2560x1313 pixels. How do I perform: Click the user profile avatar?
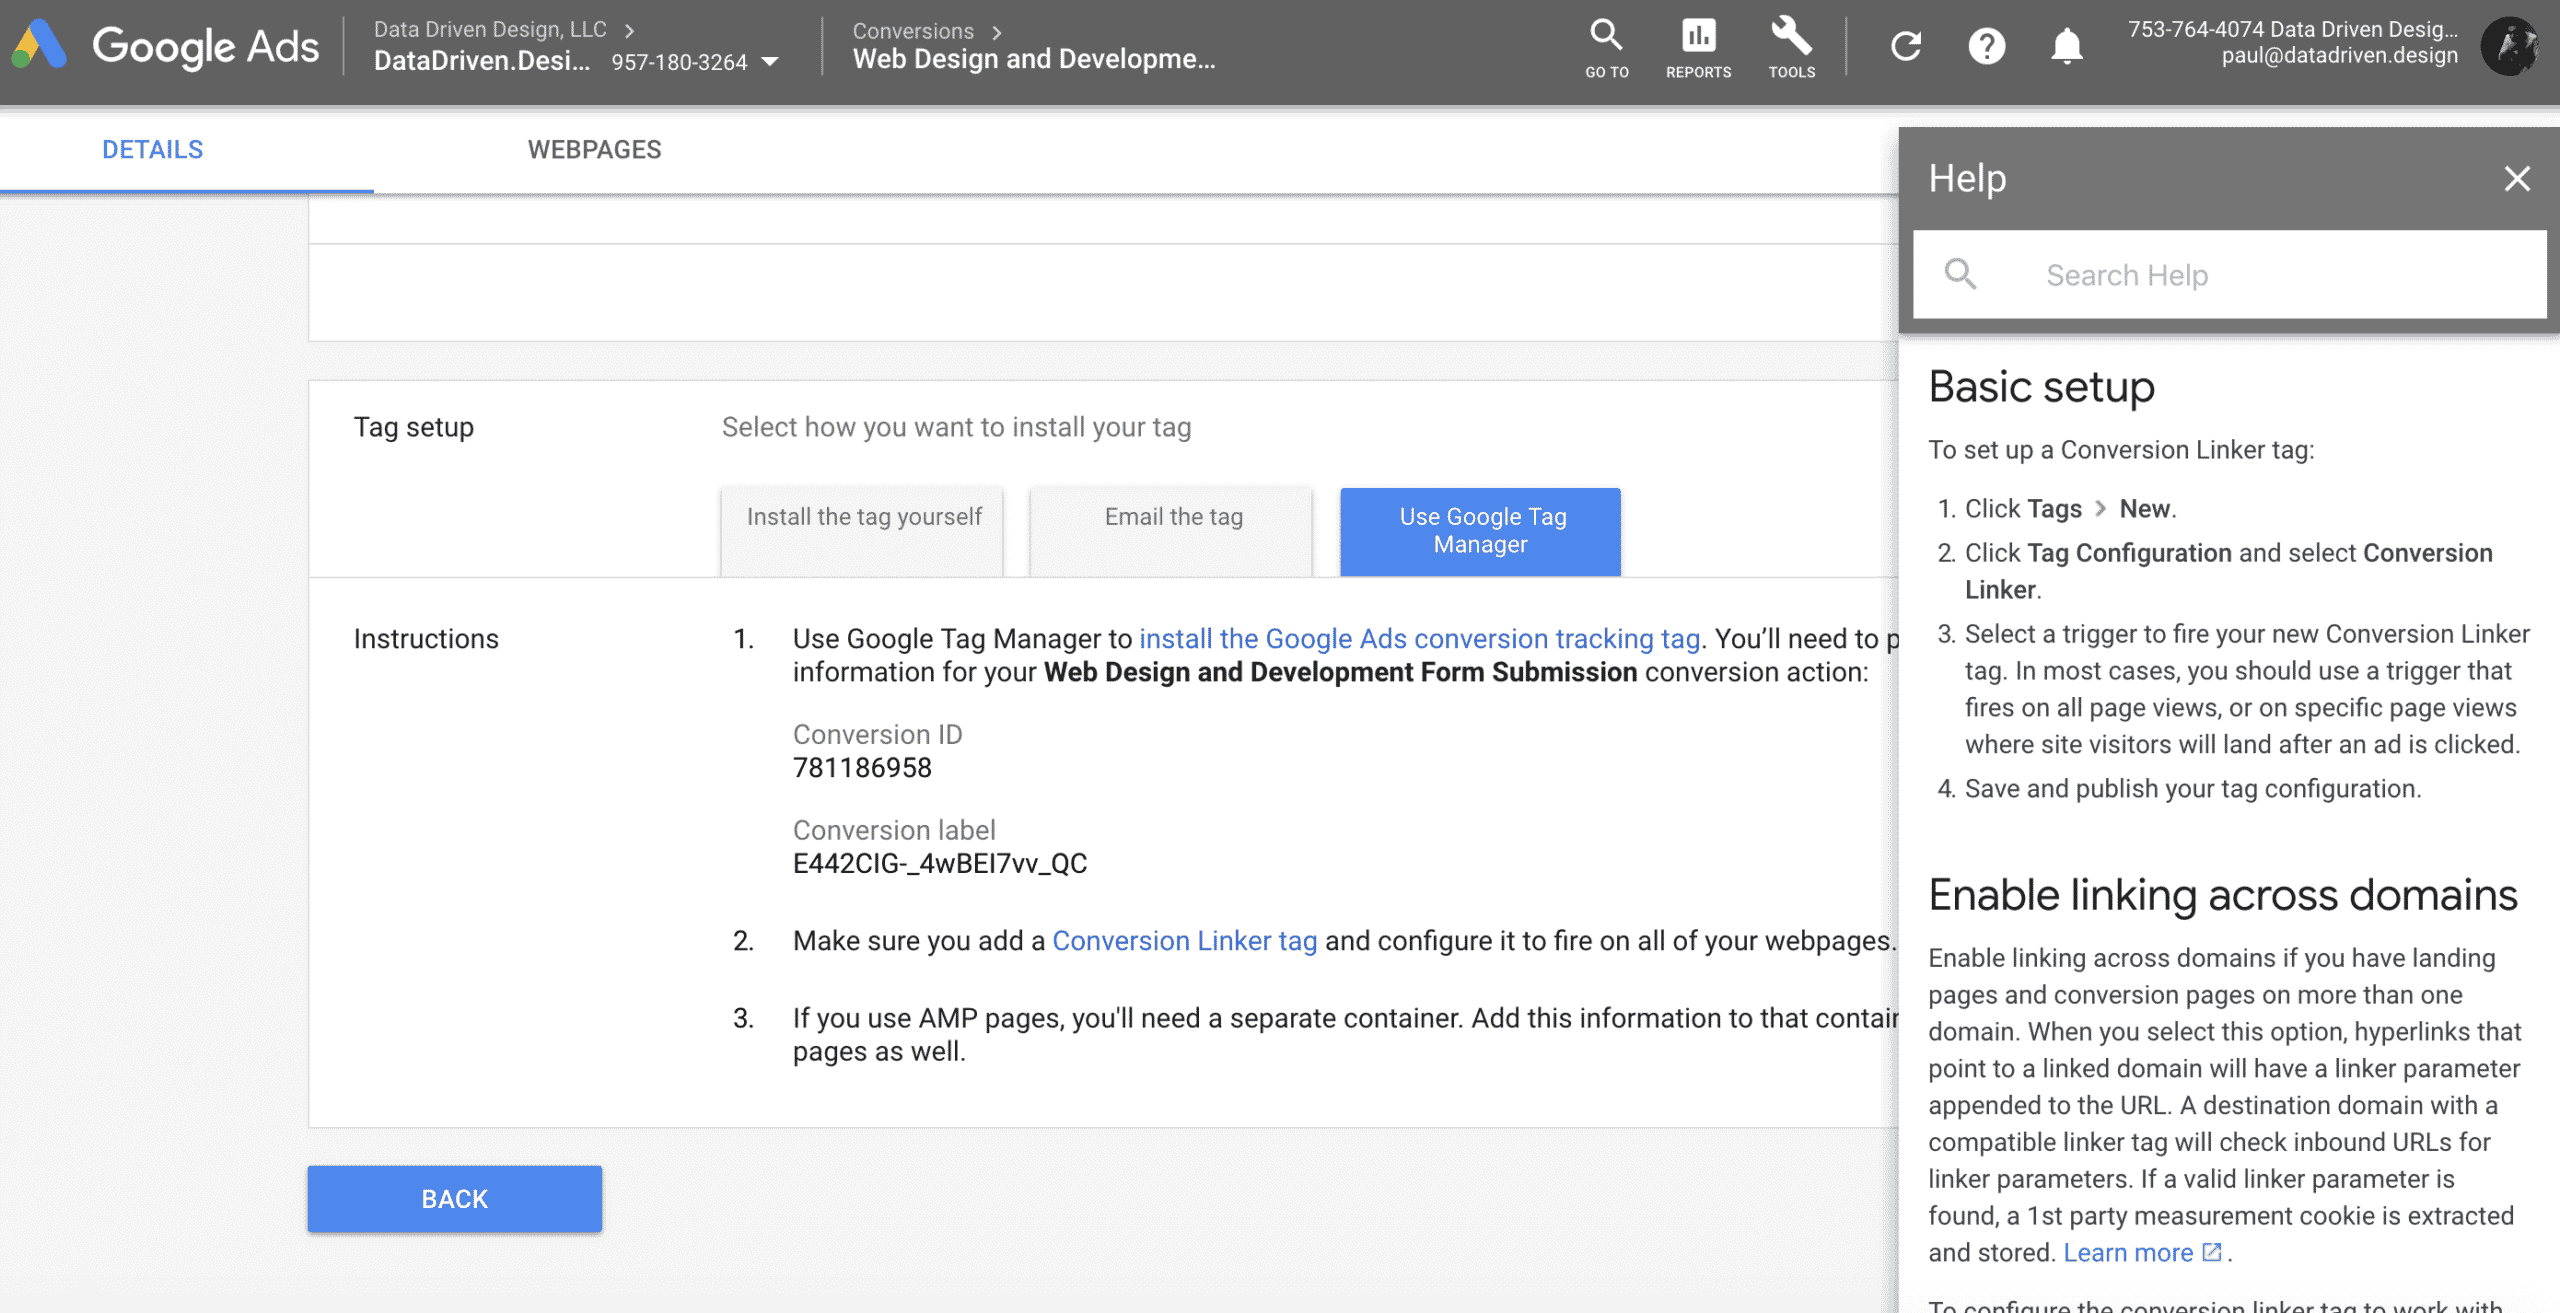[2509, 46]
